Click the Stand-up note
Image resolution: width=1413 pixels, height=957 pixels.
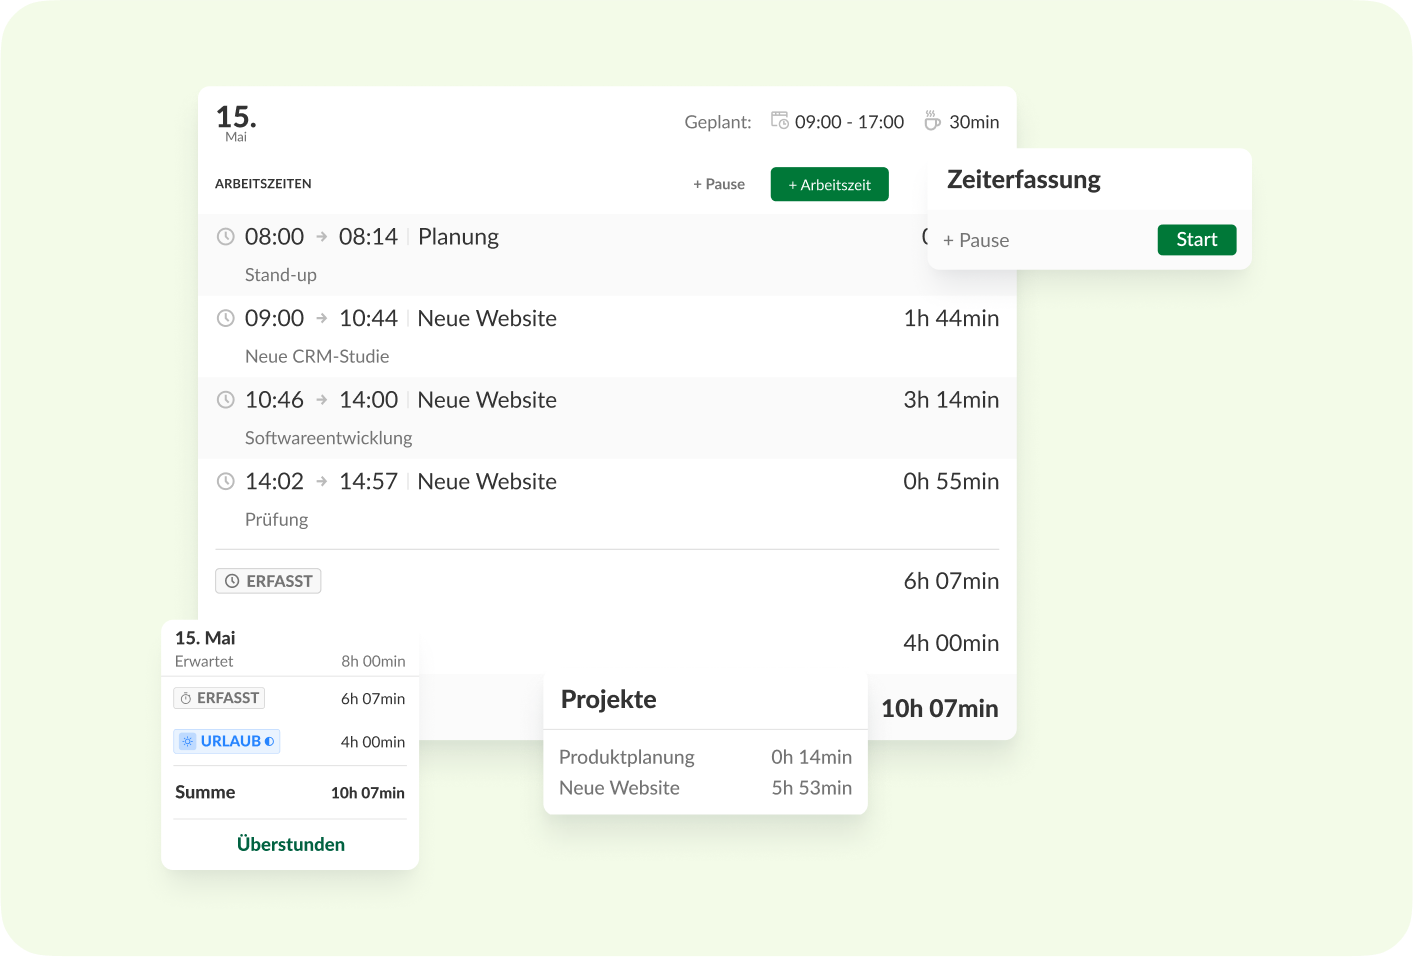pyautogui.click(x=281, y=275)
